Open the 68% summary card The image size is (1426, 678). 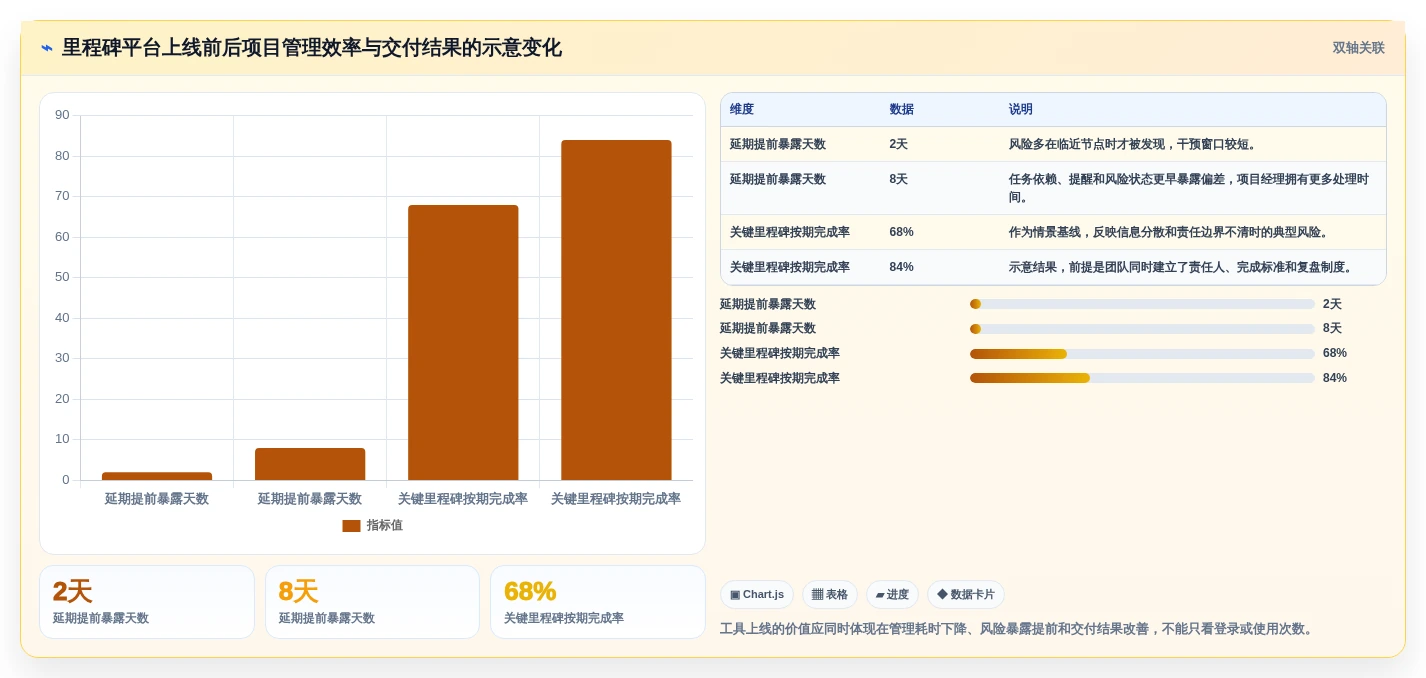point(598,602)
